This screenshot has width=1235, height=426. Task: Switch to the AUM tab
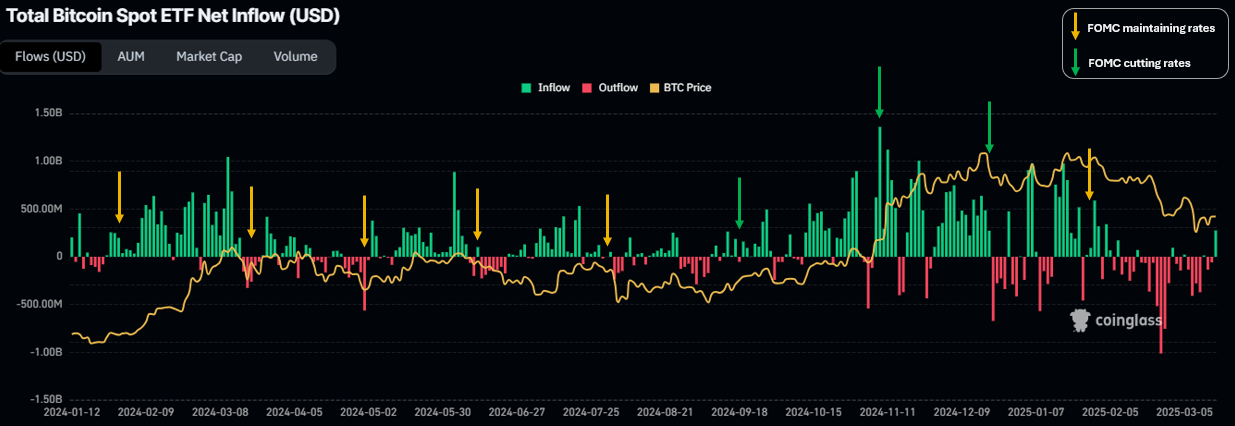click(x=131, y=57)
